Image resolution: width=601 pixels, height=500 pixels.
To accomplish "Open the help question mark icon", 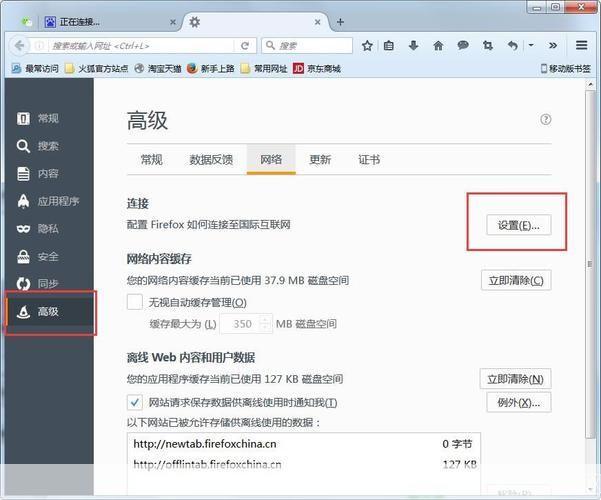I will point(546,119).
